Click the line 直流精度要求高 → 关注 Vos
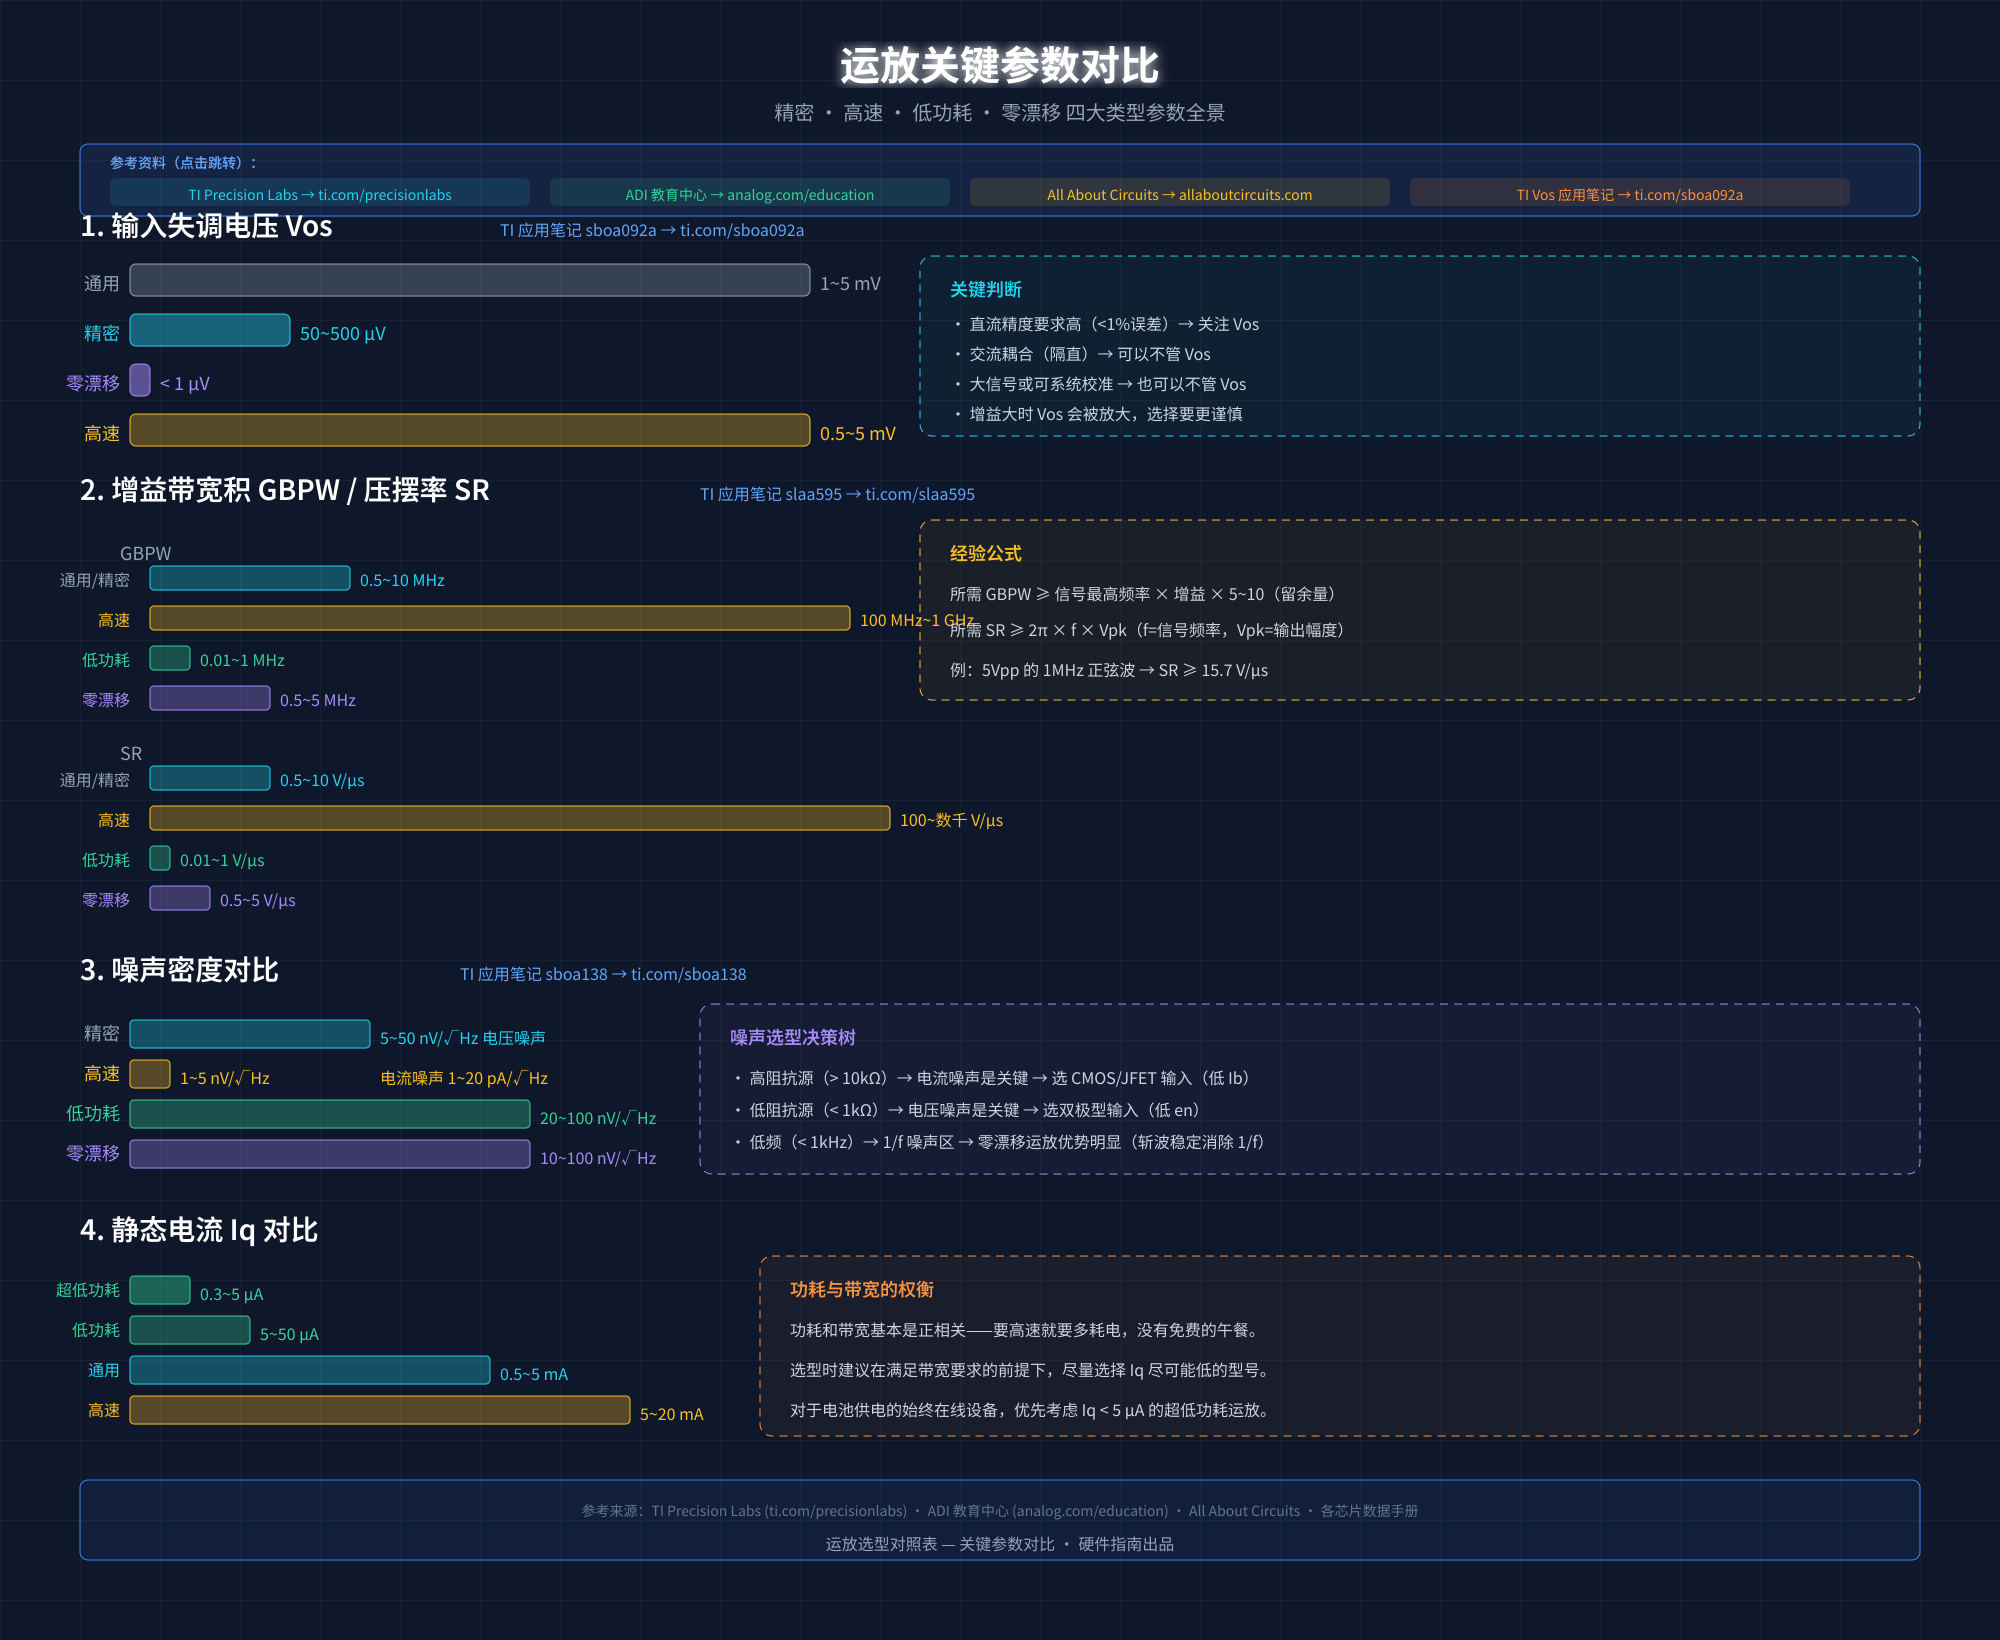 (x=1106, y=324)
